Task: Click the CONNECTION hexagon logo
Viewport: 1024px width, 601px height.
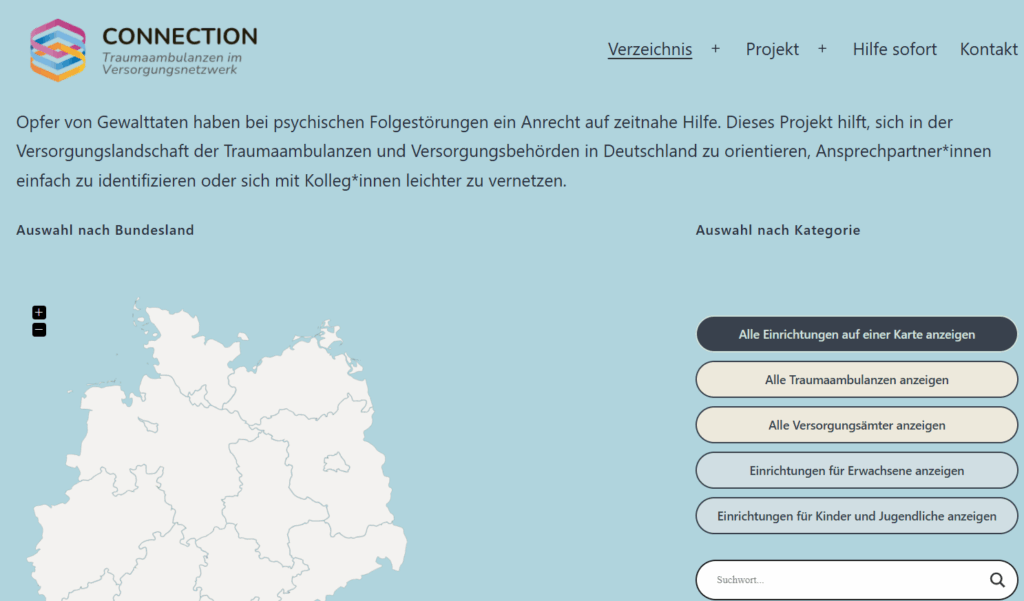Action: (57, 50)
